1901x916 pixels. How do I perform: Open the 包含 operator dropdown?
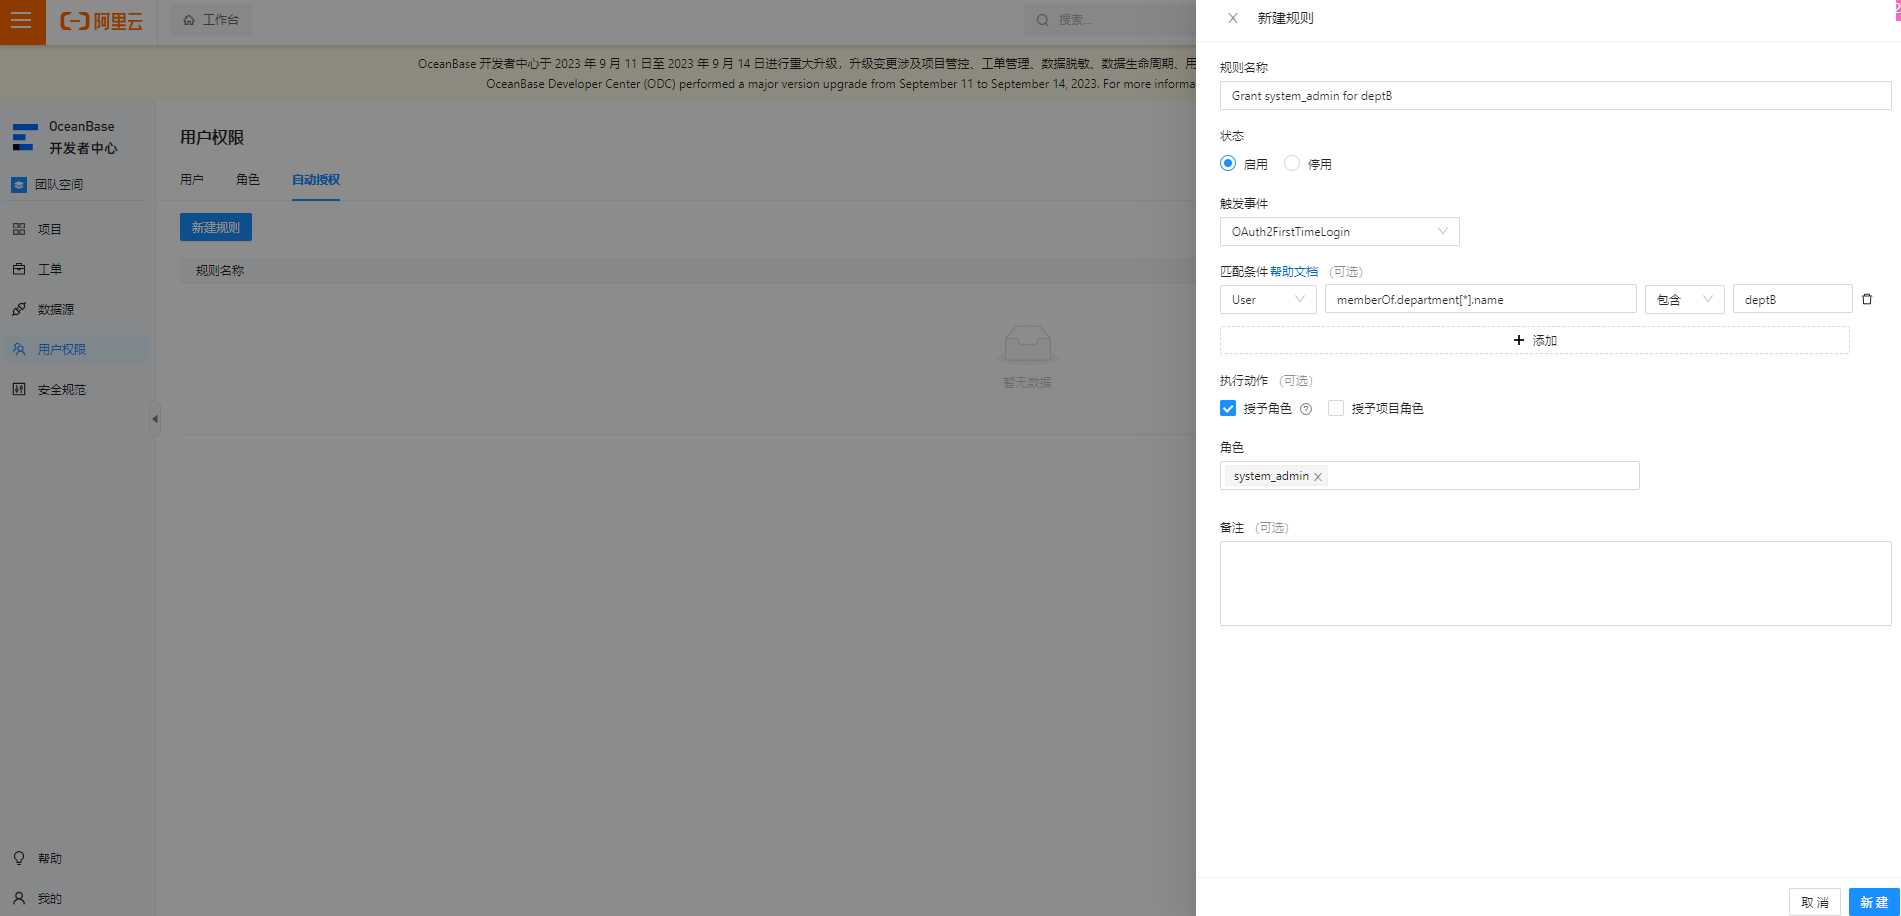pyautogui.click(x=1685, y=299)
